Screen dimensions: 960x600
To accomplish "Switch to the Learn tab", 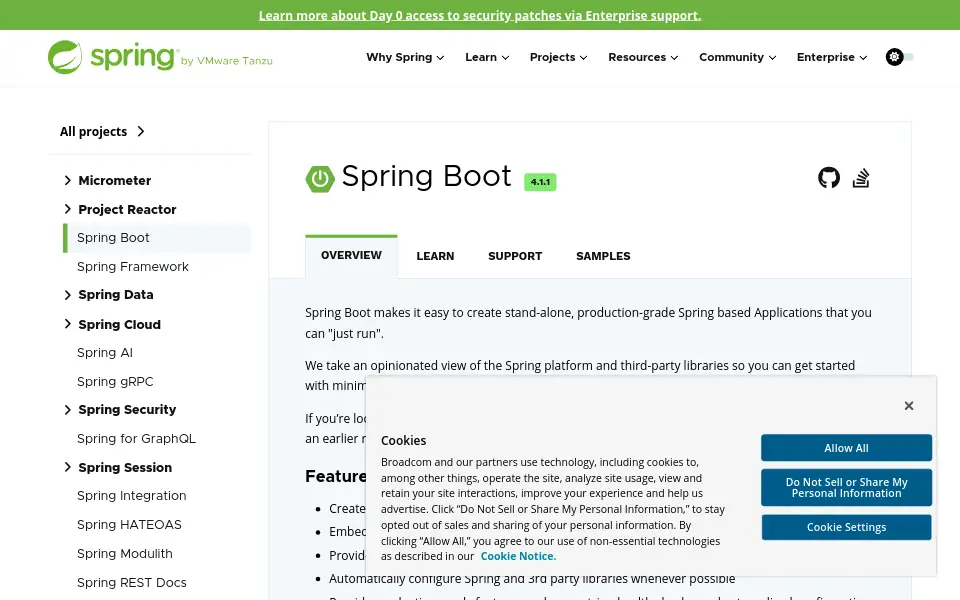I will click(x=435, y=256).
